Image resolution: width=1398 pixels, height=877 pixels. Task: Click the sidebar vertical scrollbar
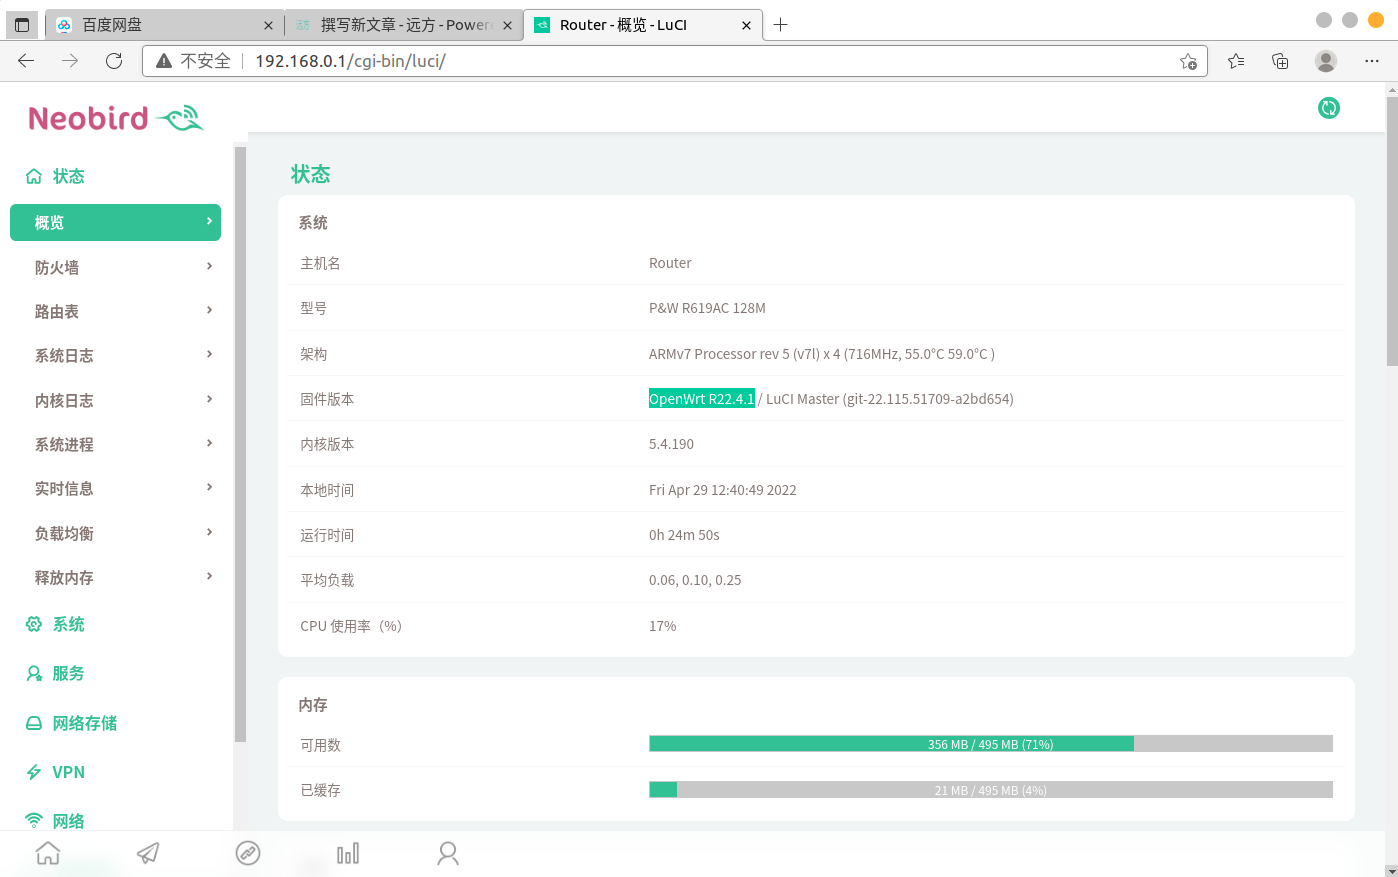point(240,444)
